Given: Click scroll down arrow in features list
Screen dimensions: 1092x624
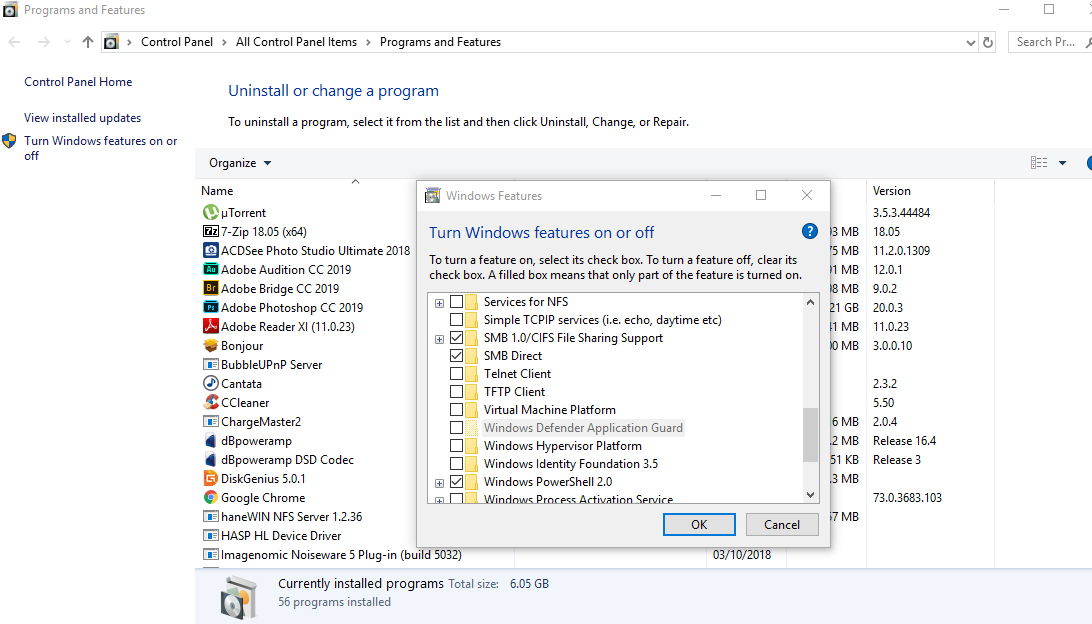Looking at the screenshot, I should coord(810,494).
